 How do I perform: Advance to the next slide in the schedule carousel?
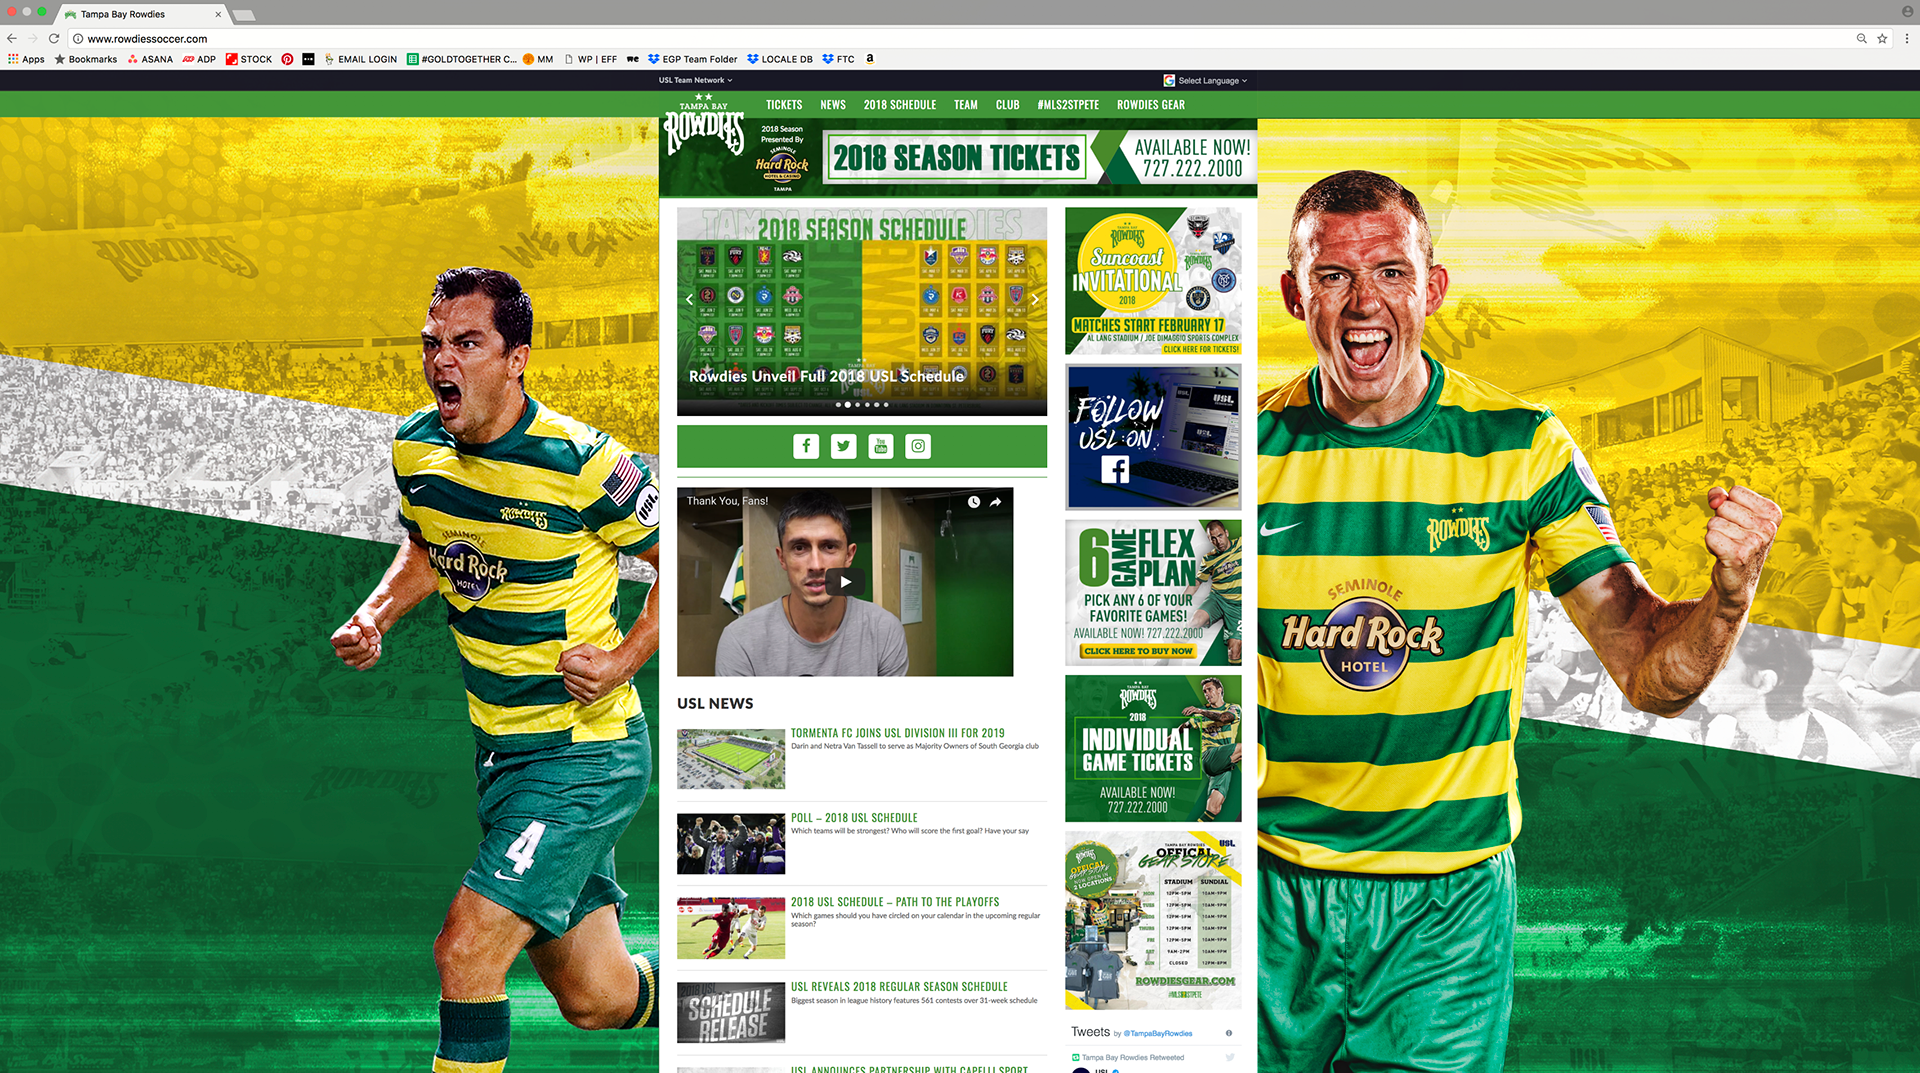tap(1035, 299)
